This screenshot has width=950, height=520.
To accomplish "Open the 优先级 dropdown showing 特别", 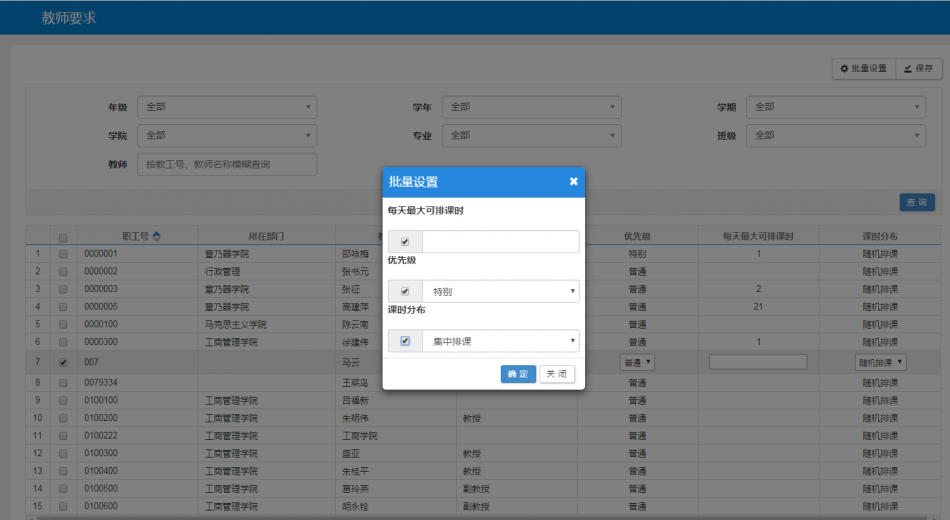I will 500,292.
